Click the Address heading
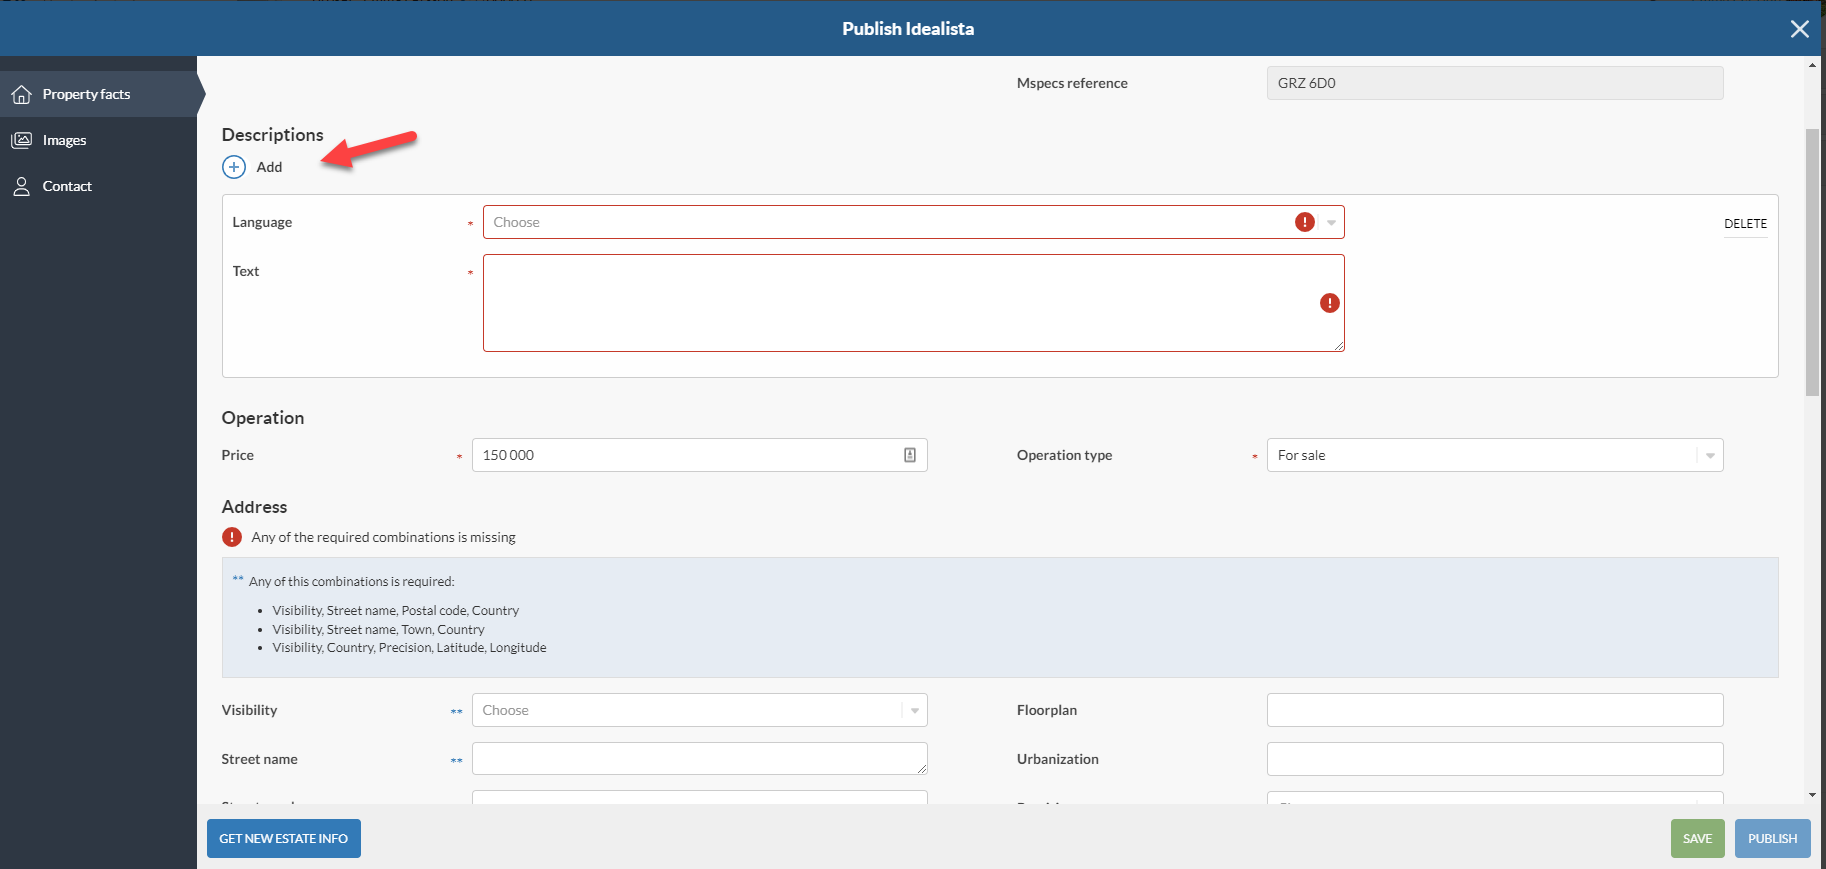The height and width of the screenshot is (869, 1826). point(254,507)
